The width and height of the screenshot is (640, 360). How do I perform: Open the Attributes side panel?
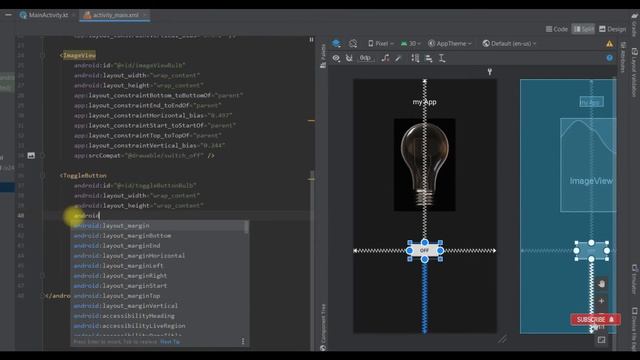(x=623, y=56)
